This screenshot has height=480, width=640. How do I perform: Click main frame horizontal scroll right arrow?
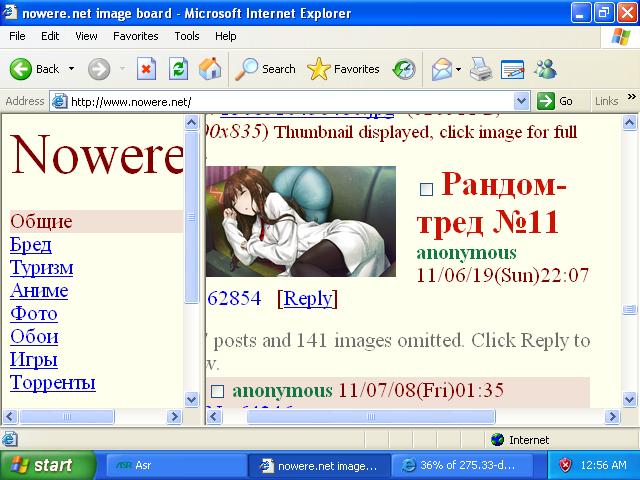tap(612, 417)
